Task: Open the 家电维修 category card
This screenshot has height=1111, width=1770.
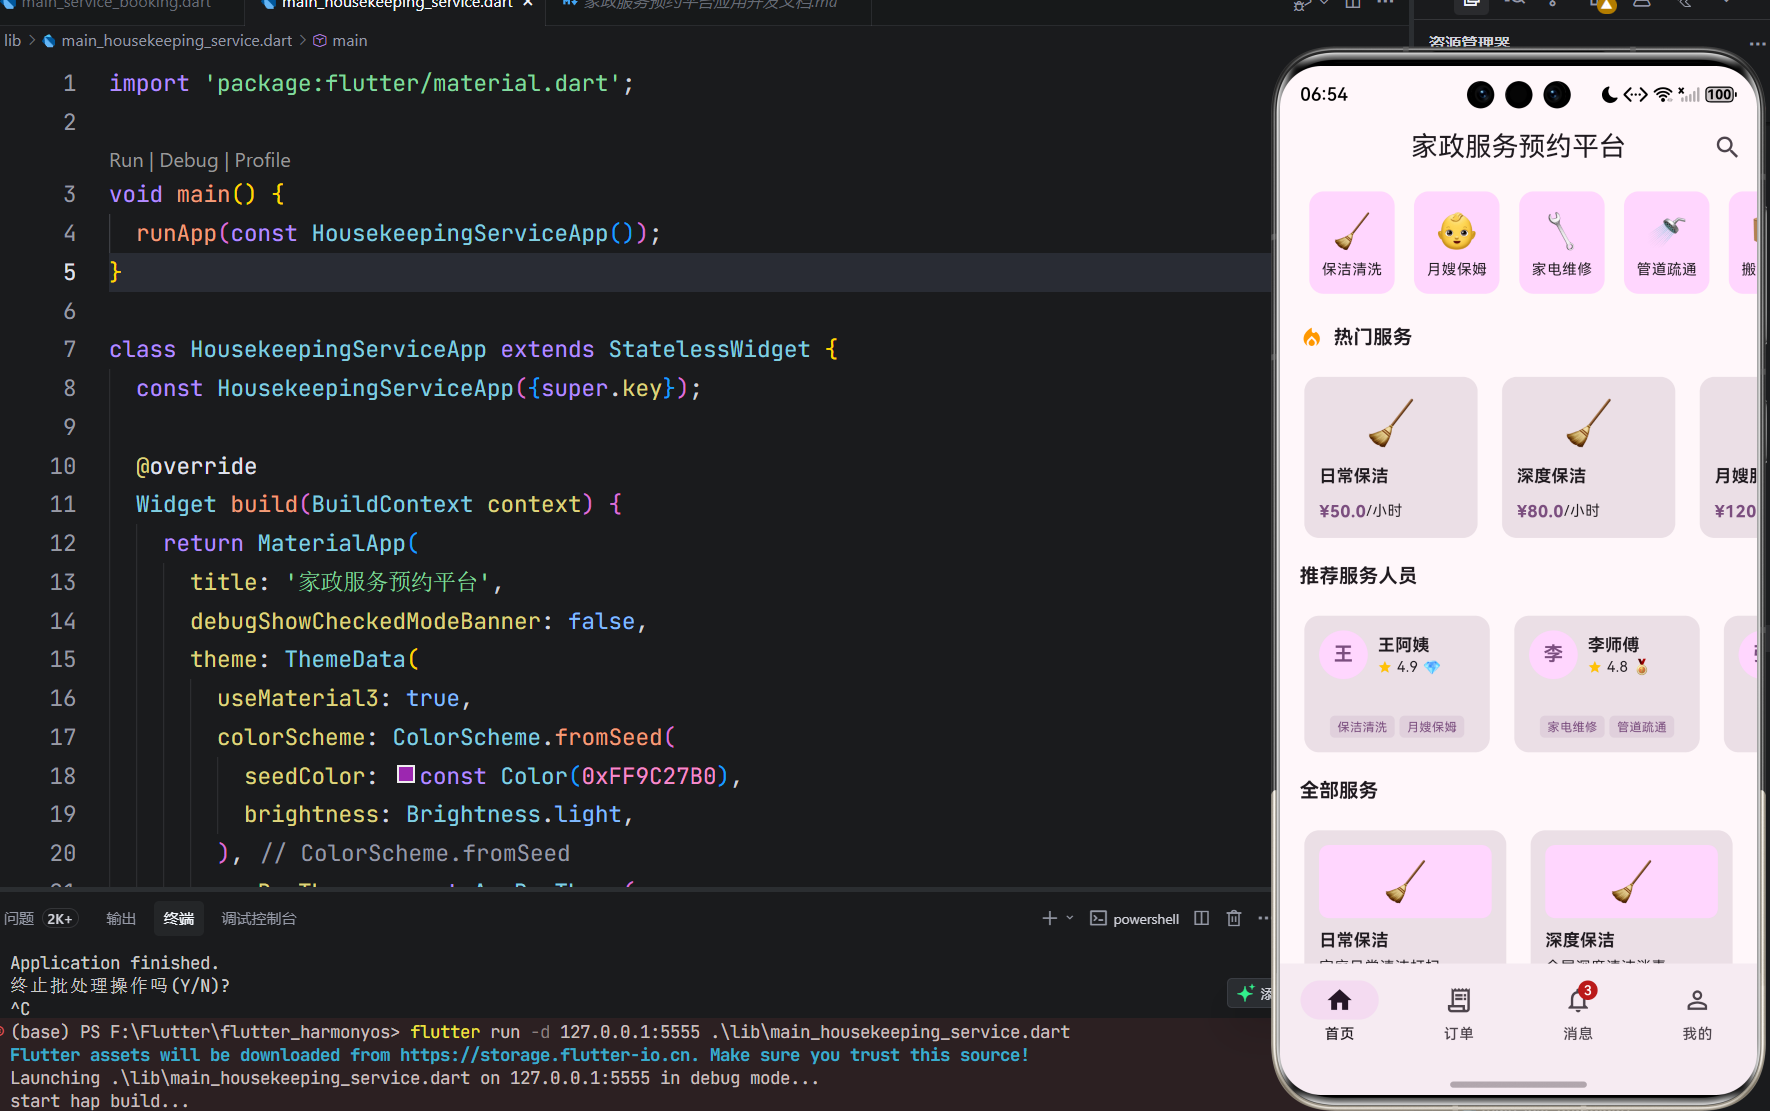Action: point(1562,242)
